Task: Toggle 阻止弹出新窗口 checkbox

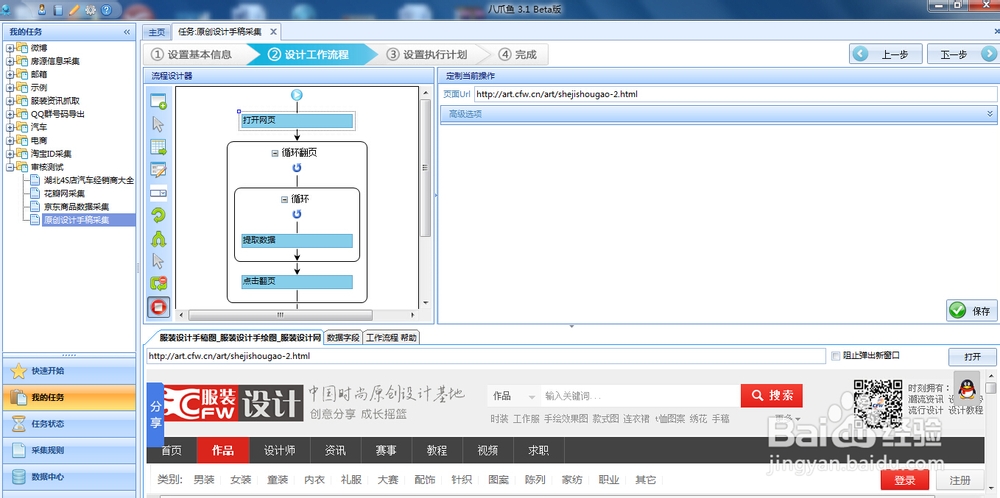Action: point(835,355)
